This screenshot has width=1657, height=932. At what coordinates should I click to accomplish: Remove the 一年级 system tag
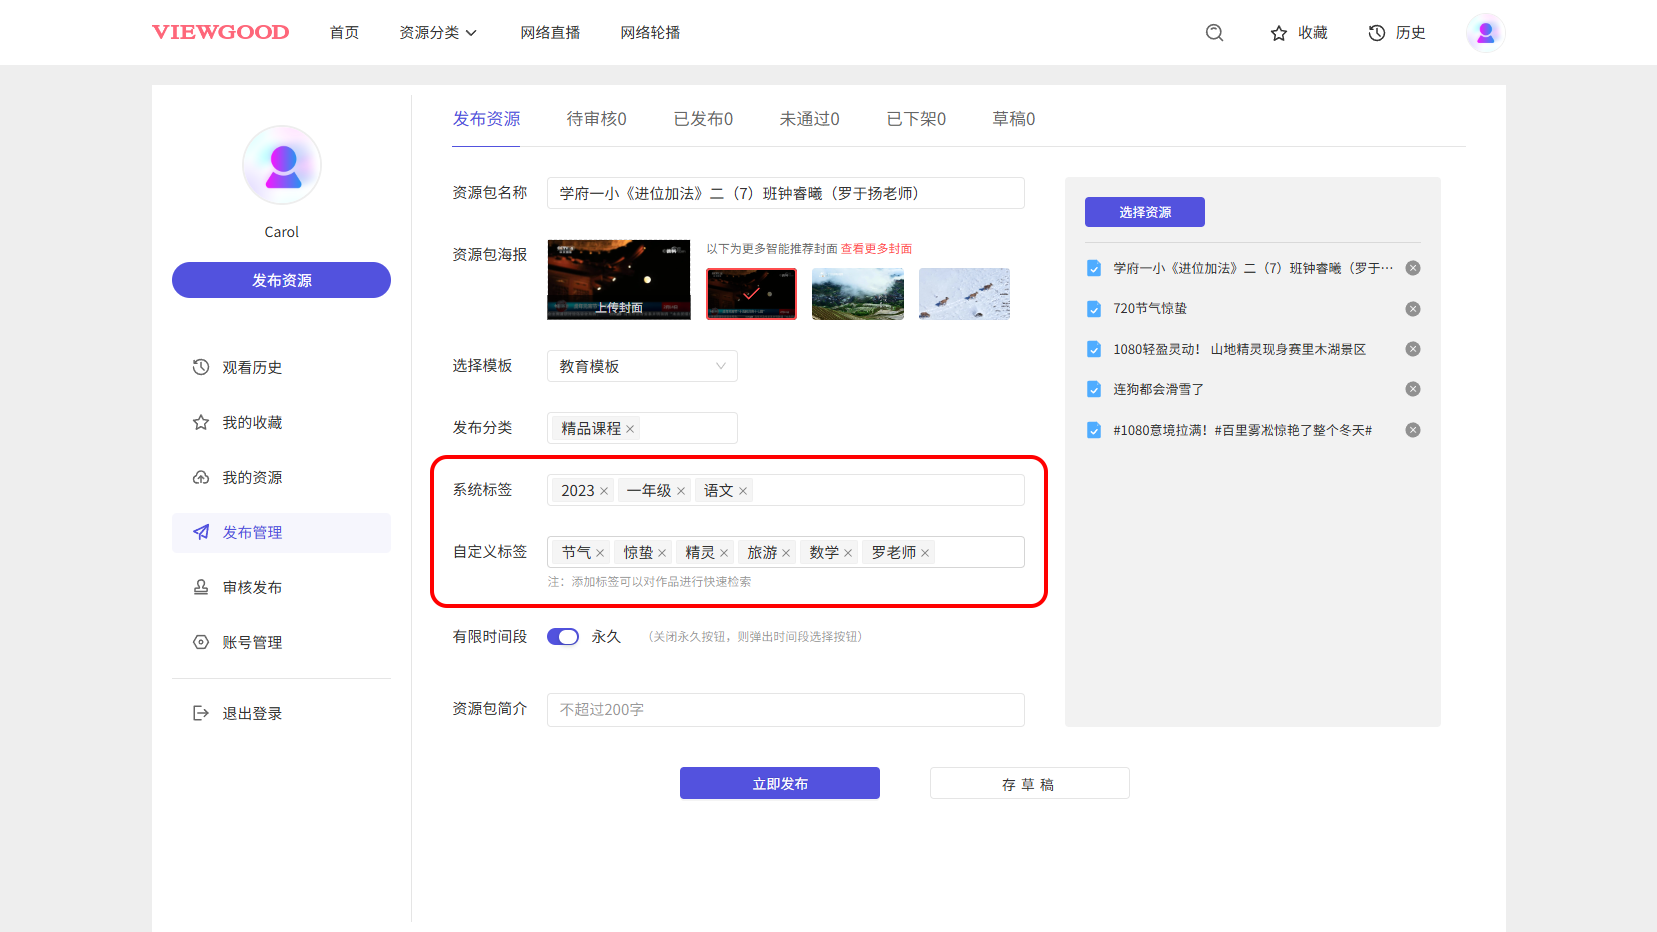681,491
